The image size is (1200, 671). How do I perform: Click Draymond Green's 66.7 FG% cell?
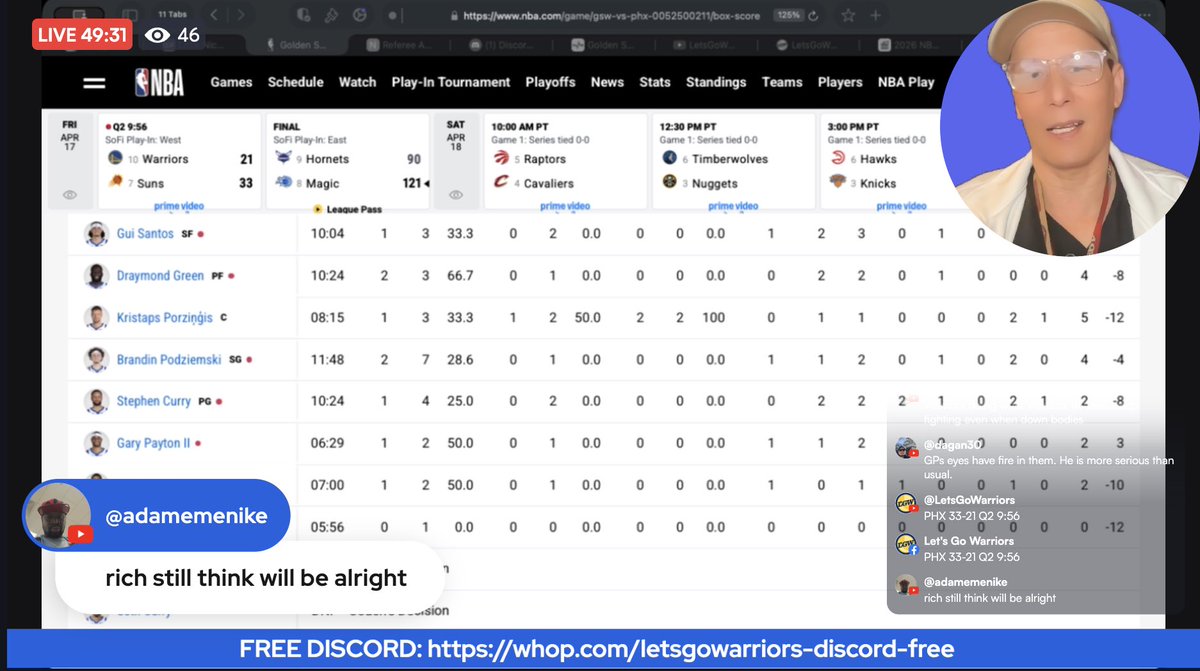460,276
